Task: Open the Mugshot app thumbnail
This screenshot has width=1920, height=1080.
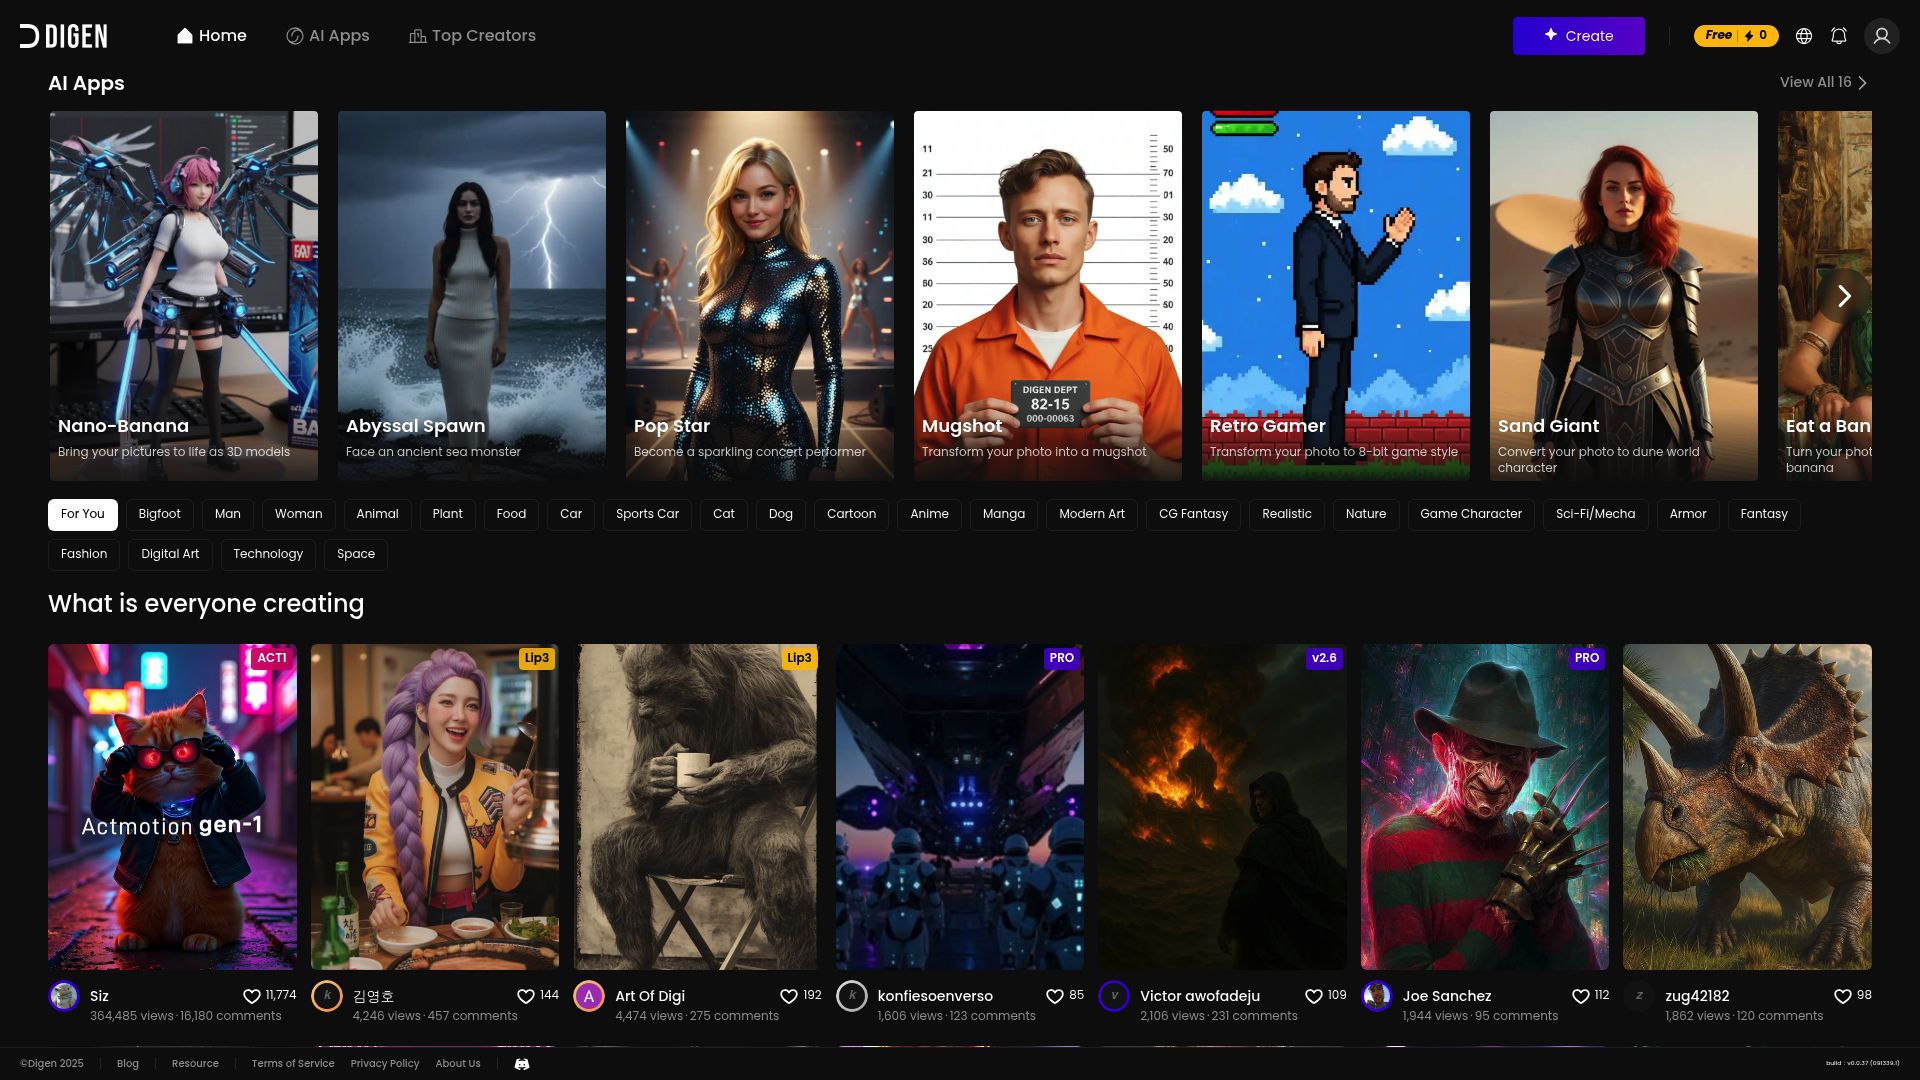Action: 1047,295
